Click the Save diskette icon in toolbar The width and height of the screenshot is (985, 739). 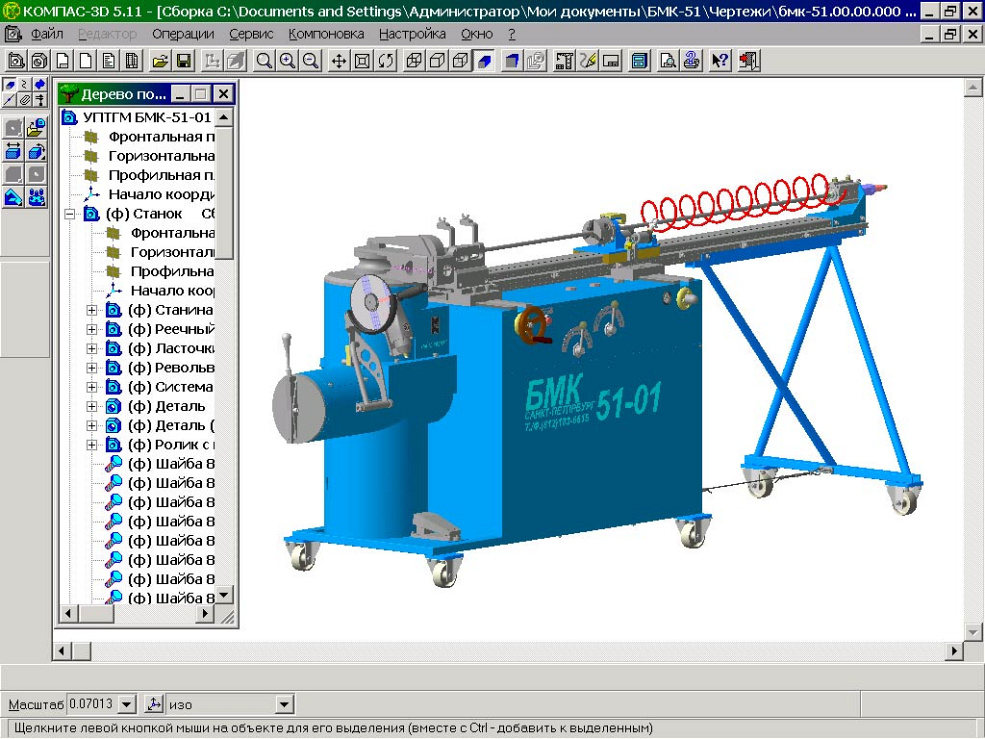[184, 61]
